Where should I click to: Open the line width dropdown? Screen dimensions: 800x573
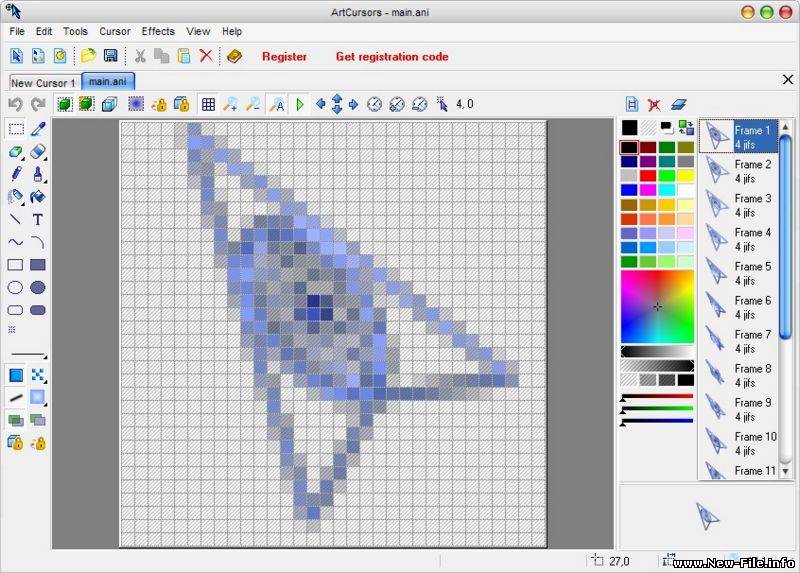[29, 354]
